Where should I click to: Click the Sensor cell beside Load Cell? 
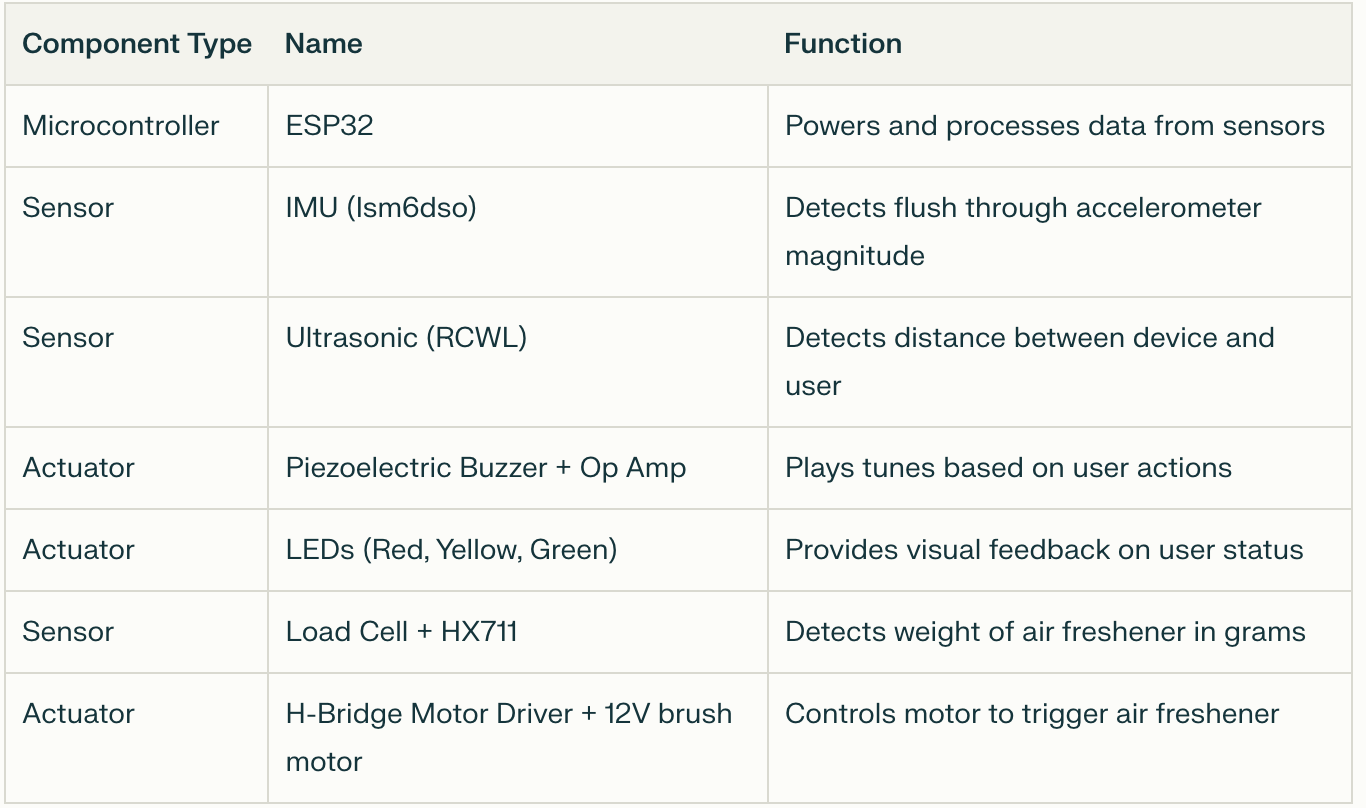(x=68, y=632)
